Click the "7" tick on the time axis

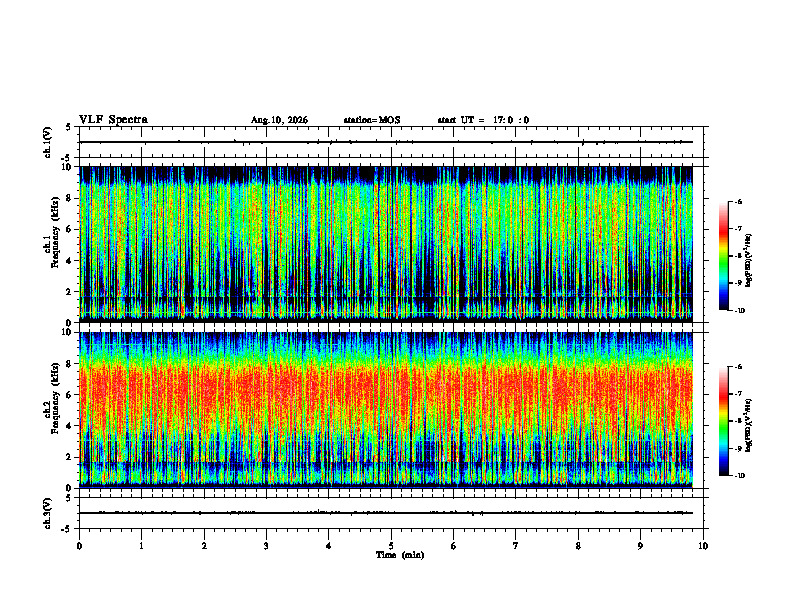516,546
